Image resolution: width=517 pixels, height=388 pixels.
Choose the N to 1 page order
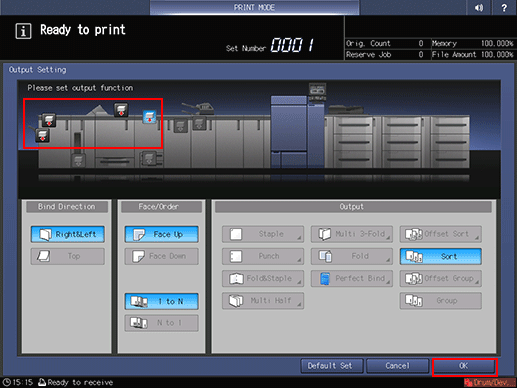coord(162,323)
